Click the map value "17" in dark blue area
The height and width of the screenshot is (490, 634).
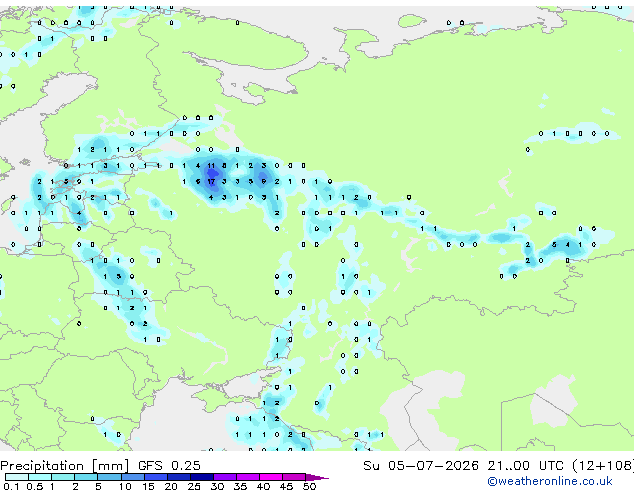211,182
